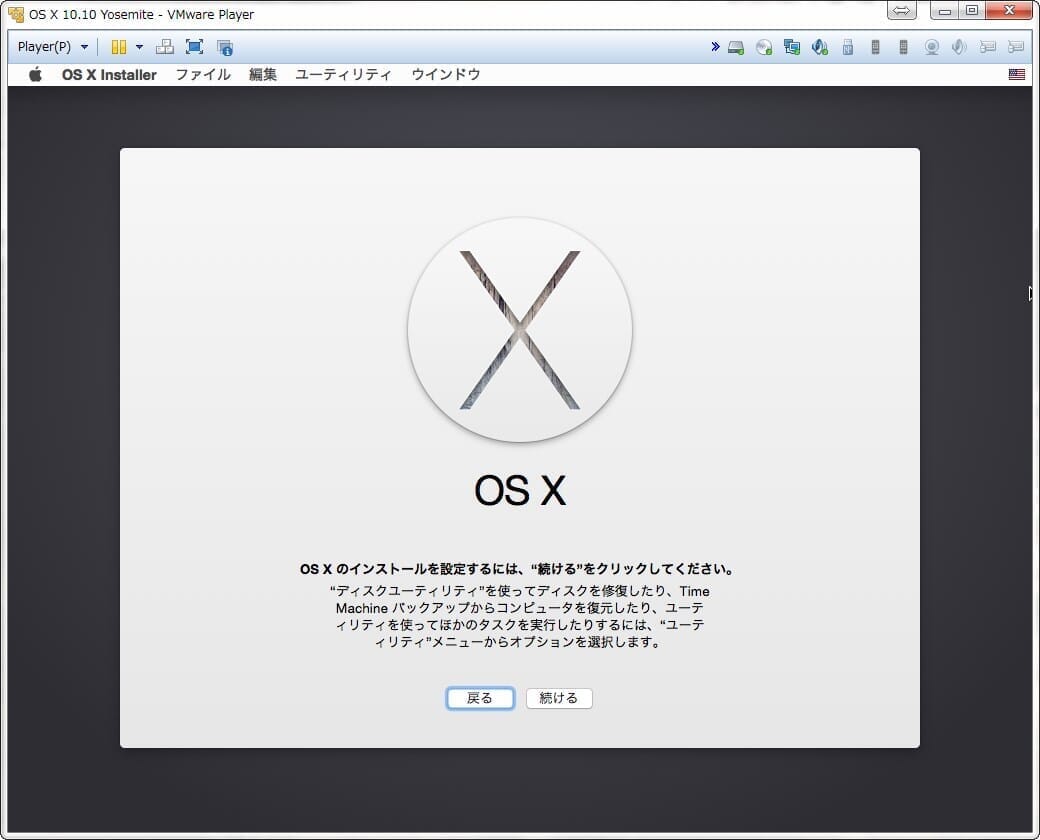Click the Unity mode toolbar icon
This screenshot has height=840, width=1040.
[225, 47]
